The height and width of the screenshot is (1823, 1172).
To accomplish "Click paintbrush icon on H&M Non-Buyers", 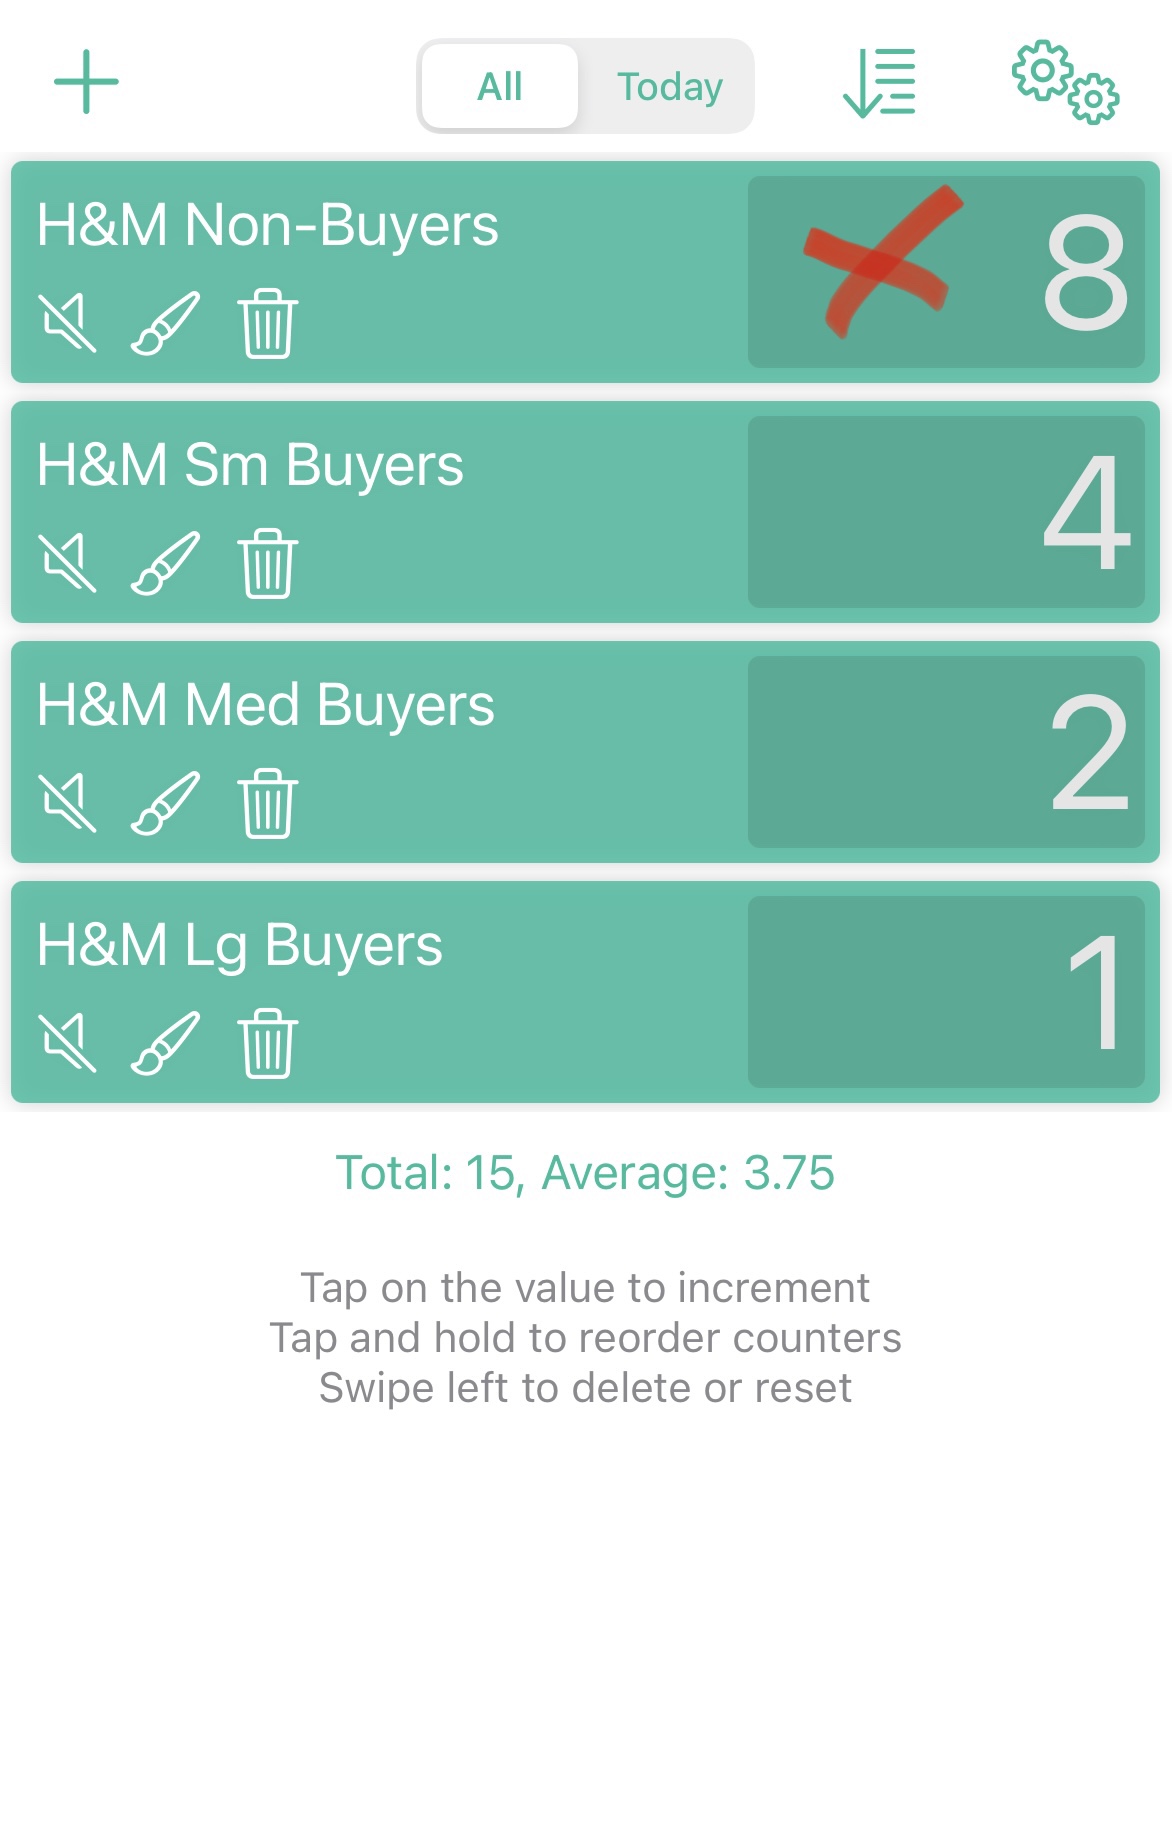I will [165, 323].
